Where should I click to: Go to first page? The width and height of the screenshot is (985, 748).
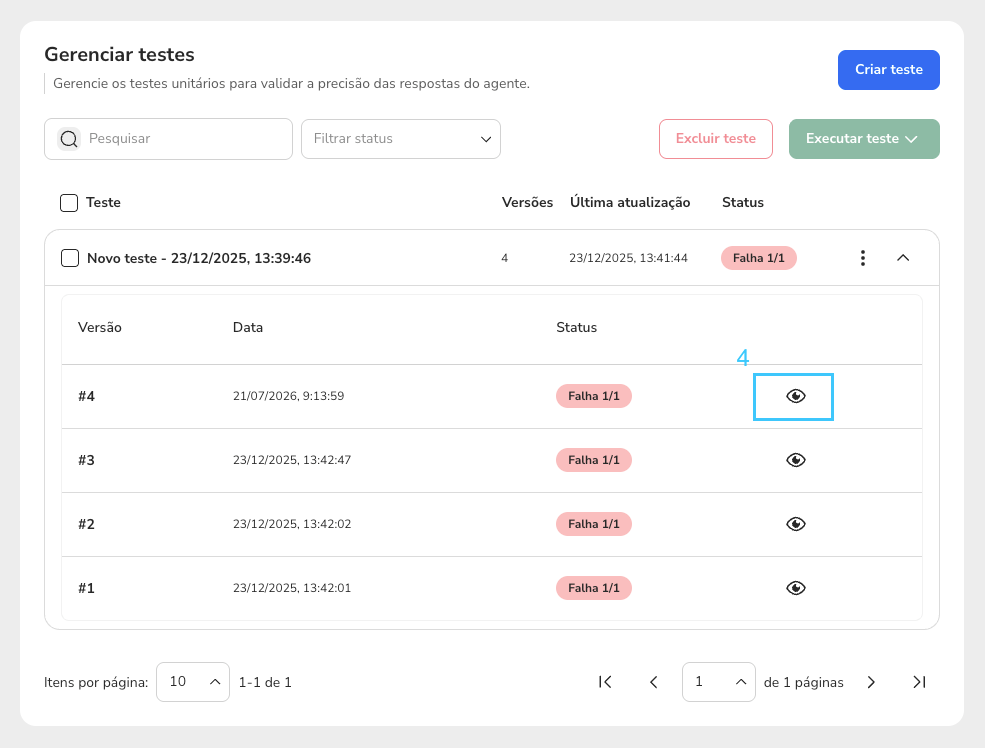point(605,682)
